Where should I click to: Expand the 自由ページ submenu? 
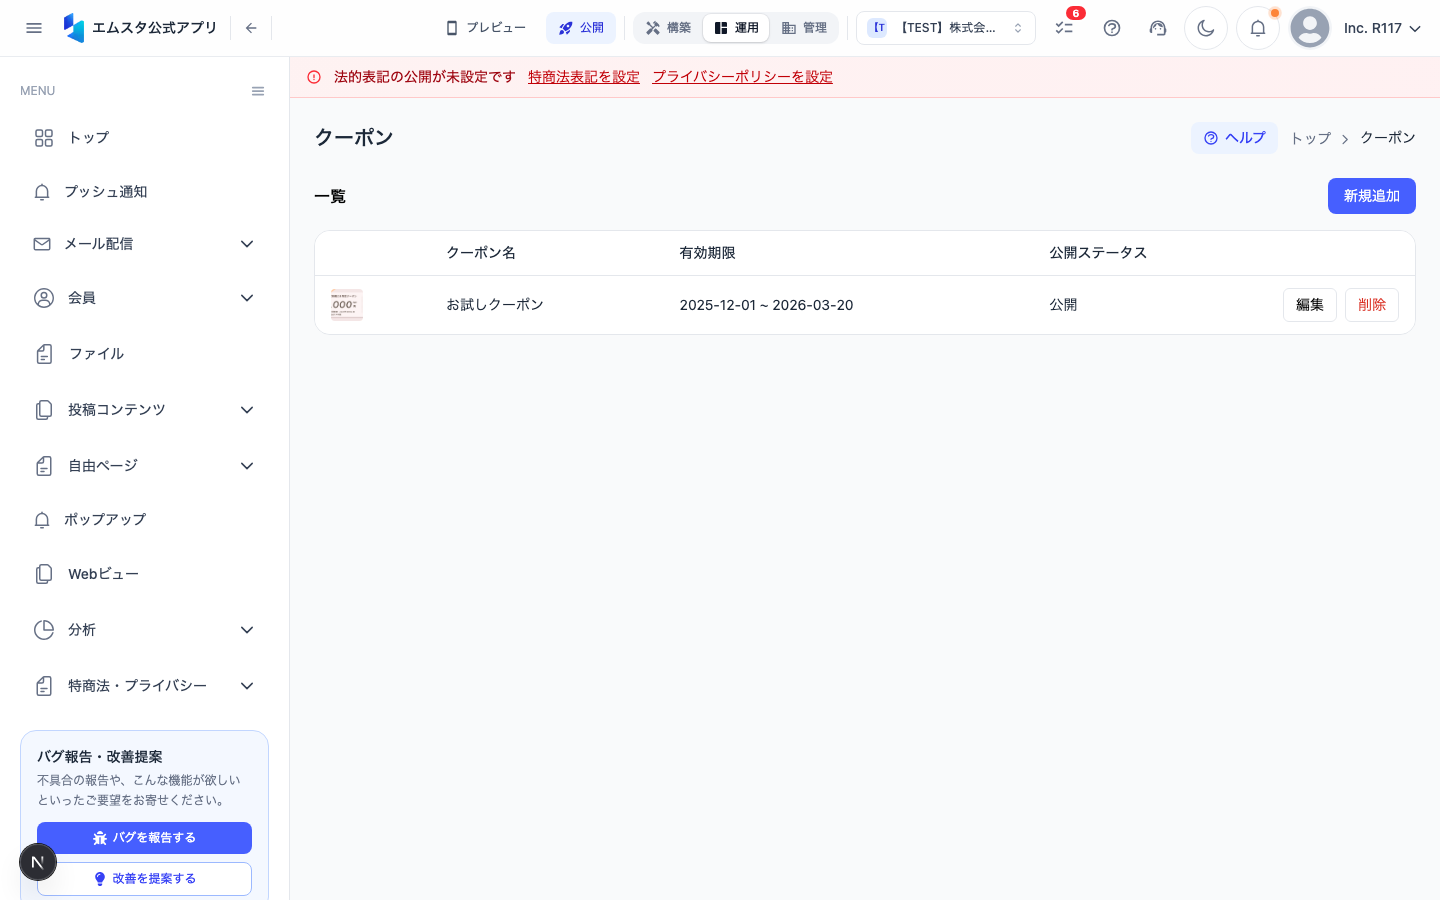(x=144, y=466)
